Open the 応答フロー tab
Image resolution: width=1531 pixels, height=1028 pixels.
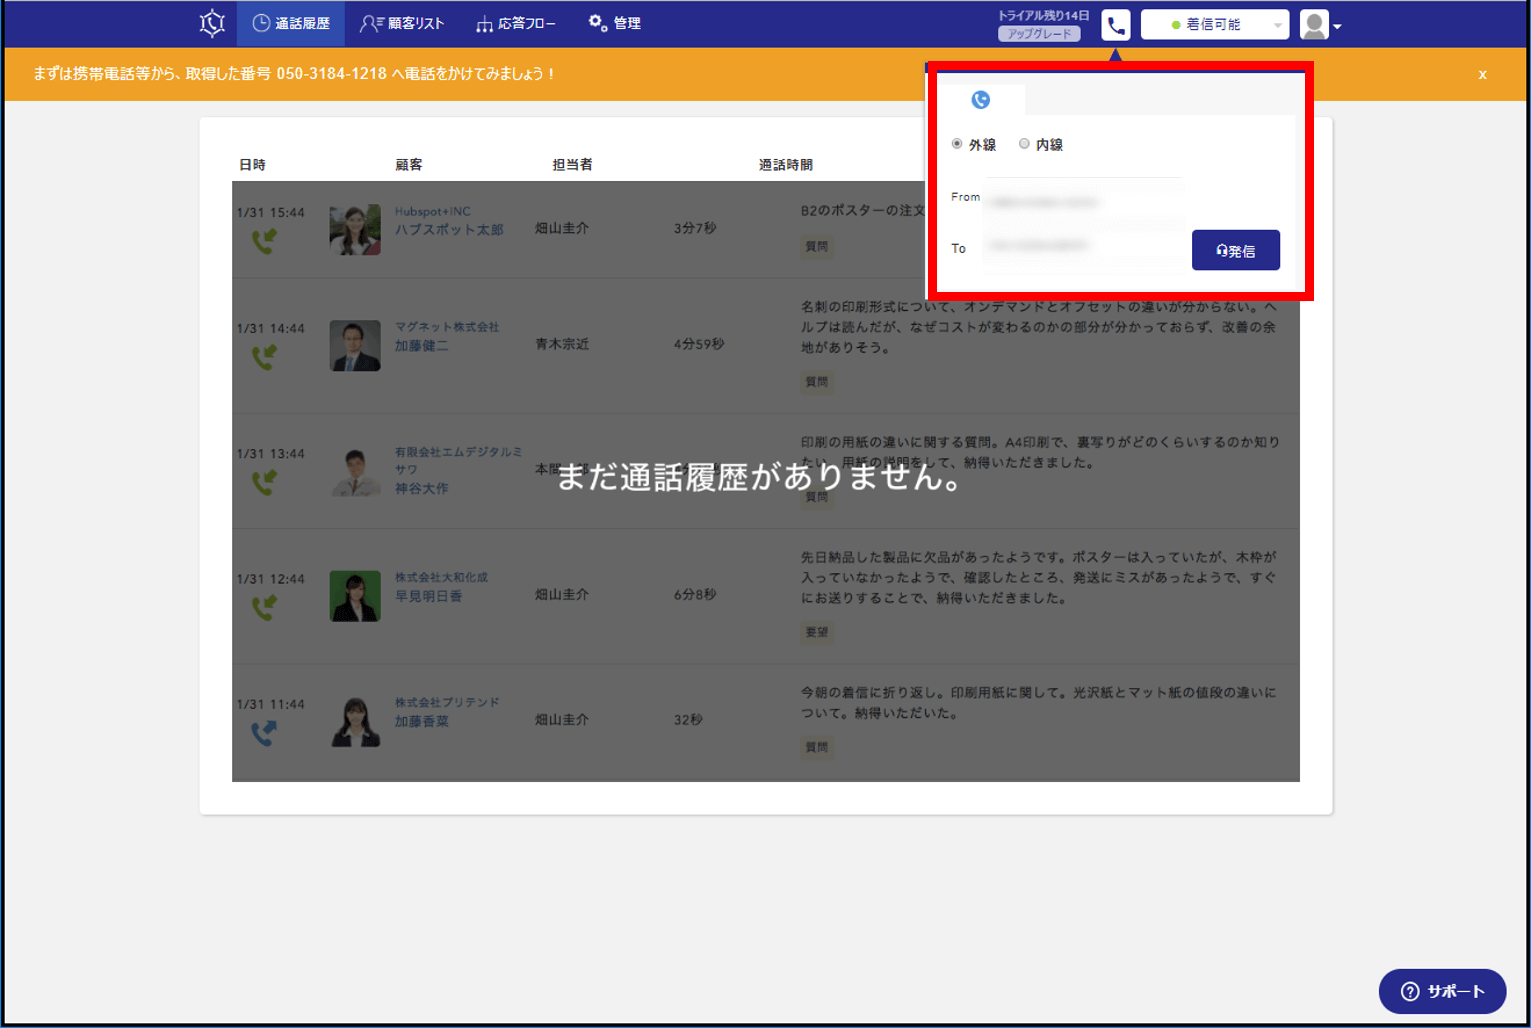(x=515, y=23)
